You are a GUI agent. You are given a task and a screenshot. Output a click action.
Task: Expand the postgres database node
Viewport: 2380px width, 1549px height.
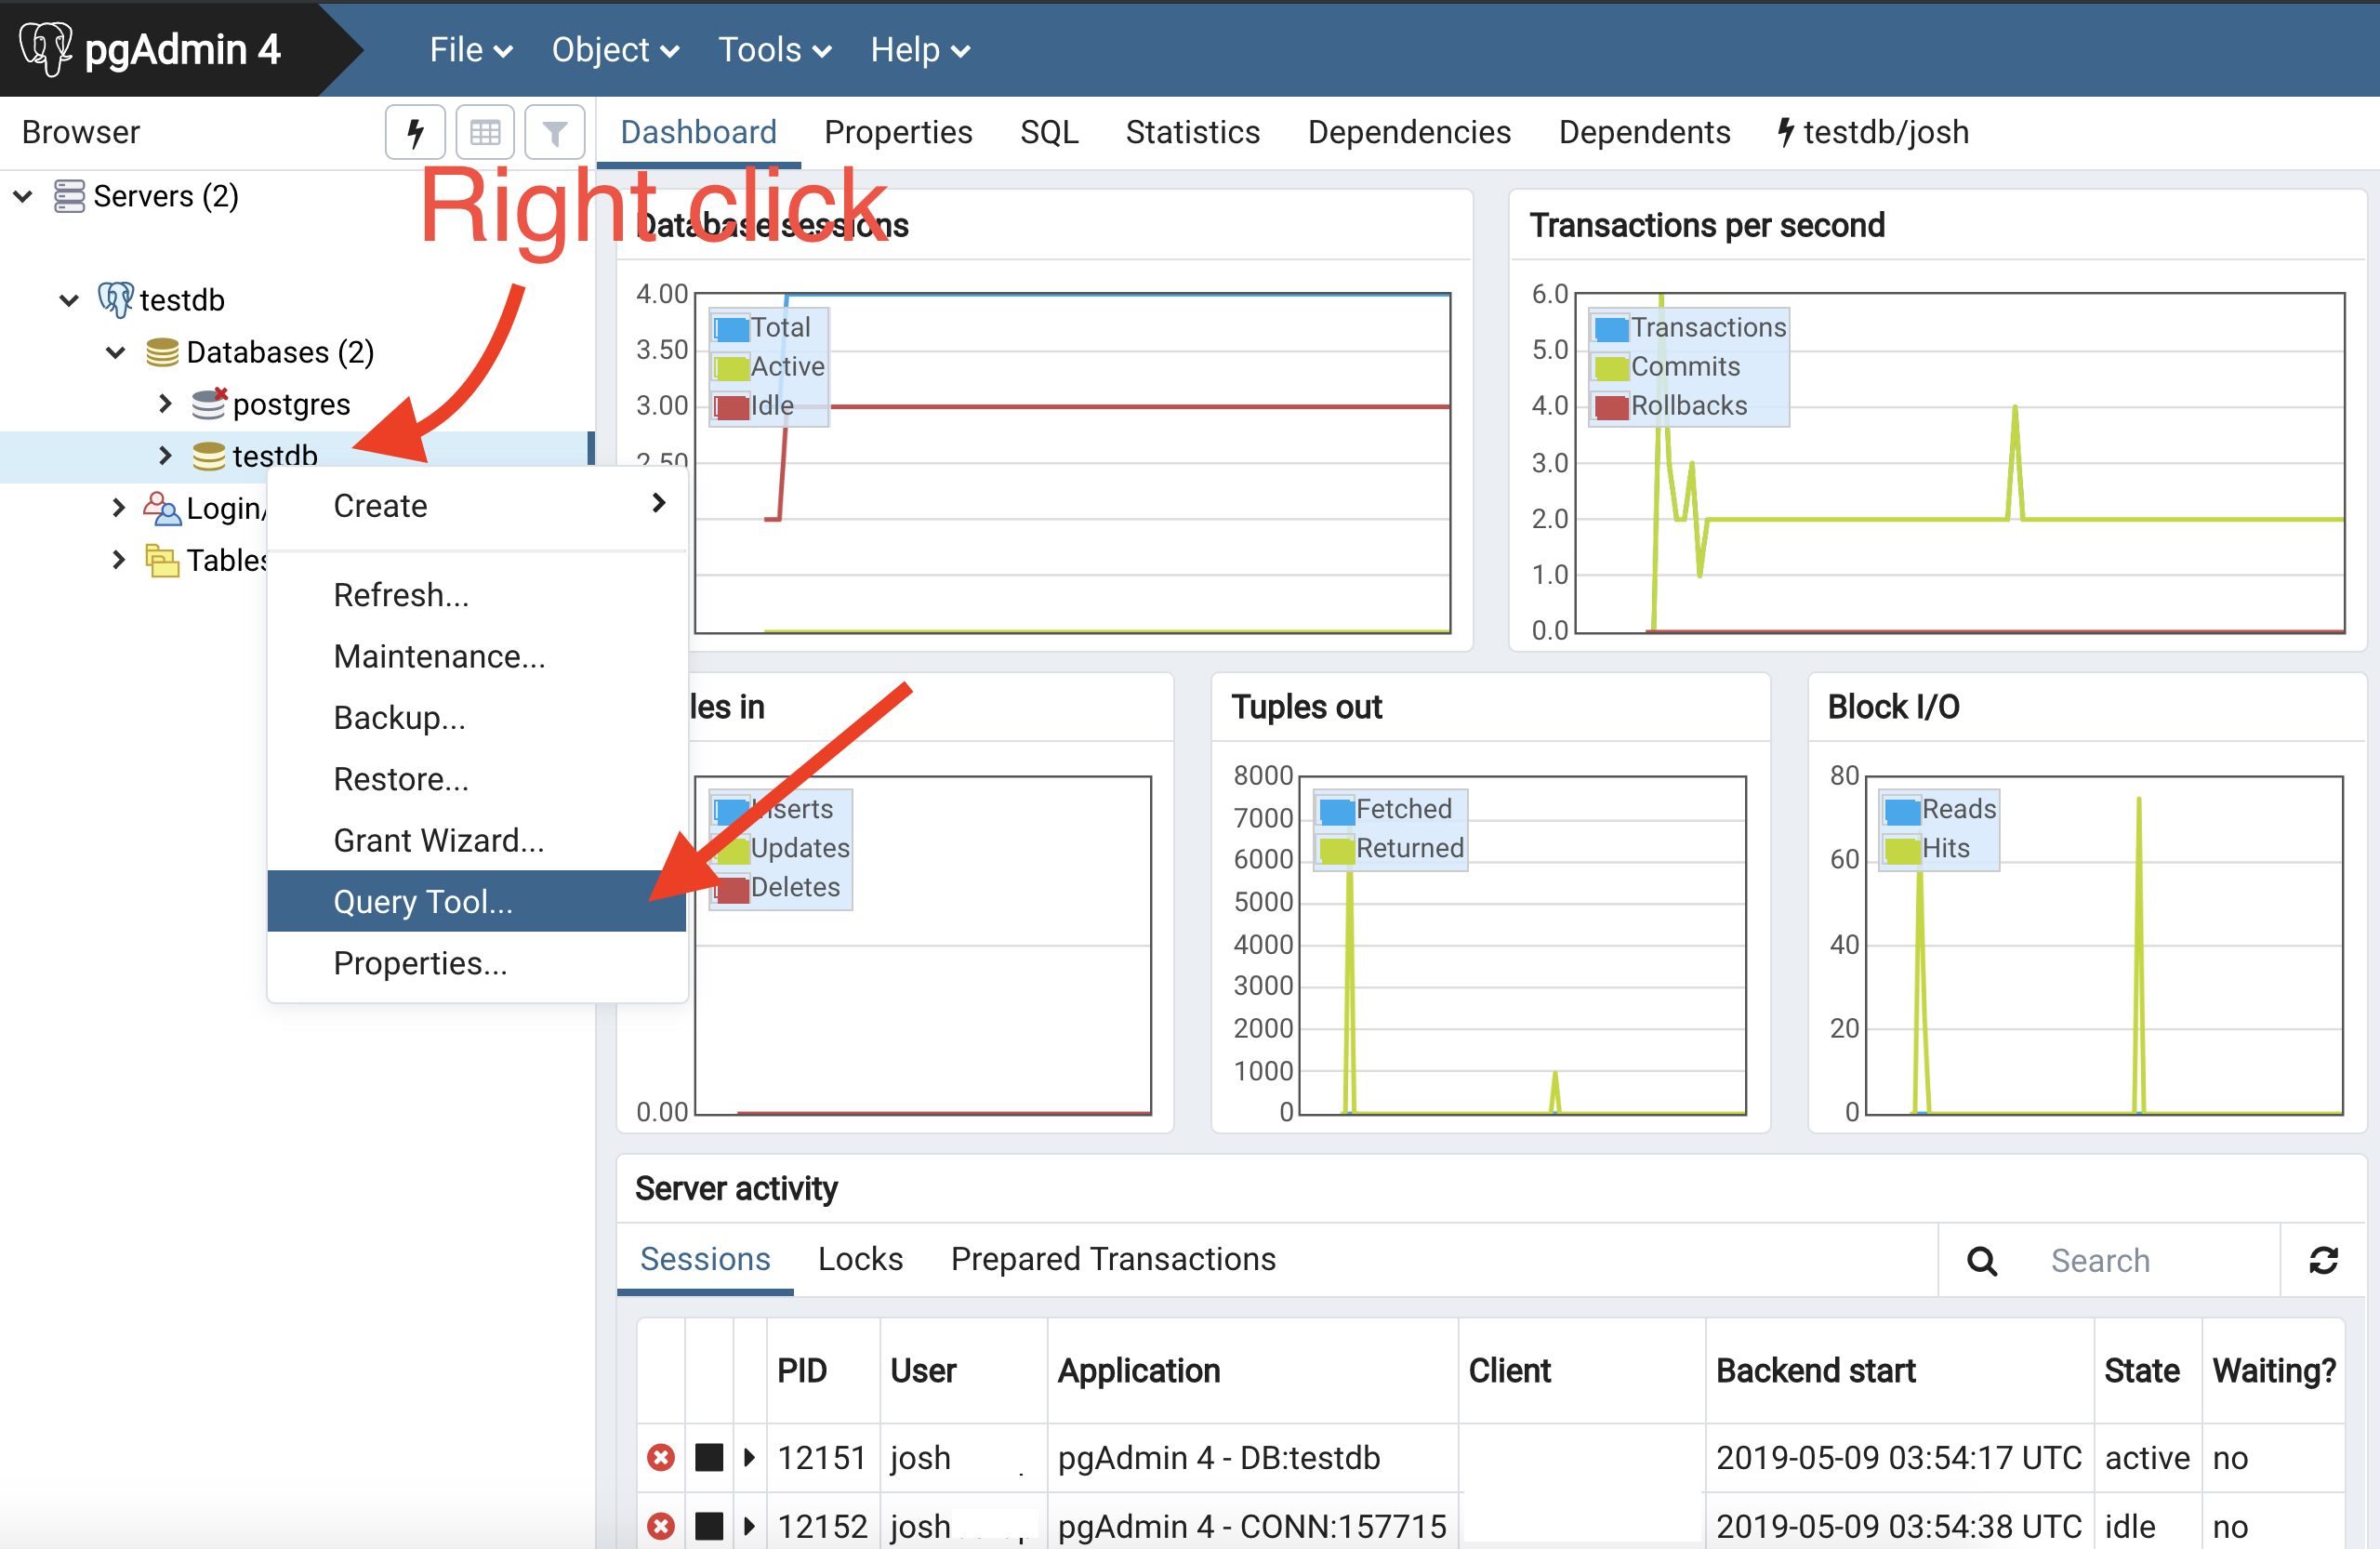pos(165,404)
